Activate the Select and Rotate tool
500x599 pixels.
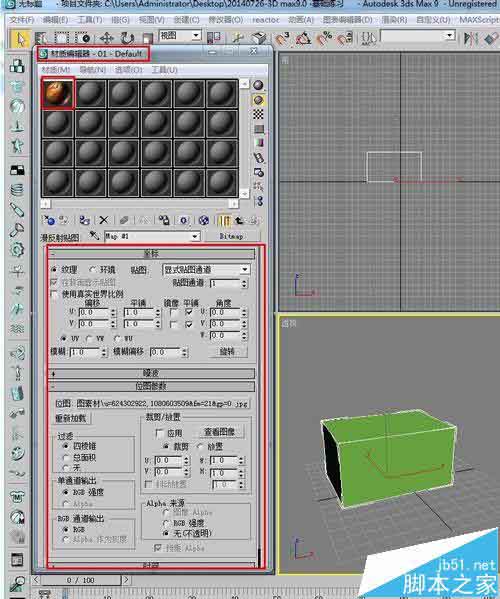[127, 38]
